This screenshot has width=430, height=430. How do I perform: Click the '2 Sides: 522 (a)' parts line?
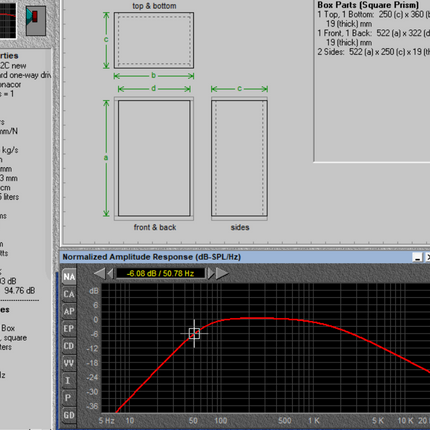[x=373, y=52]
